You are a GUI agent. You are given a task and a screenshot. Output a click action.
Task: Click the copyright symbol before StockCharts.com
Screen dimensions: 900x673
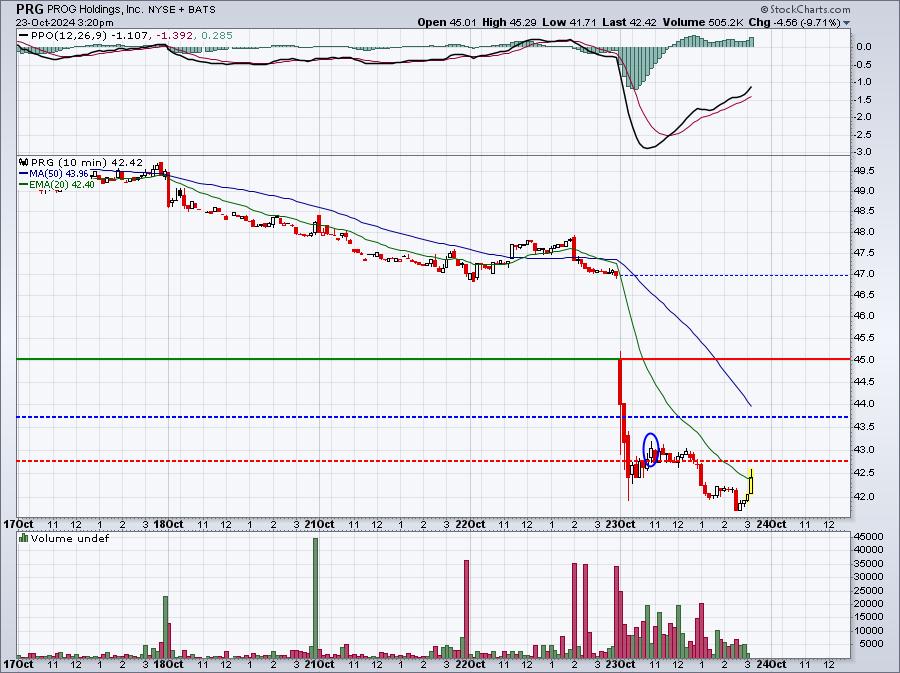point(765,9)
